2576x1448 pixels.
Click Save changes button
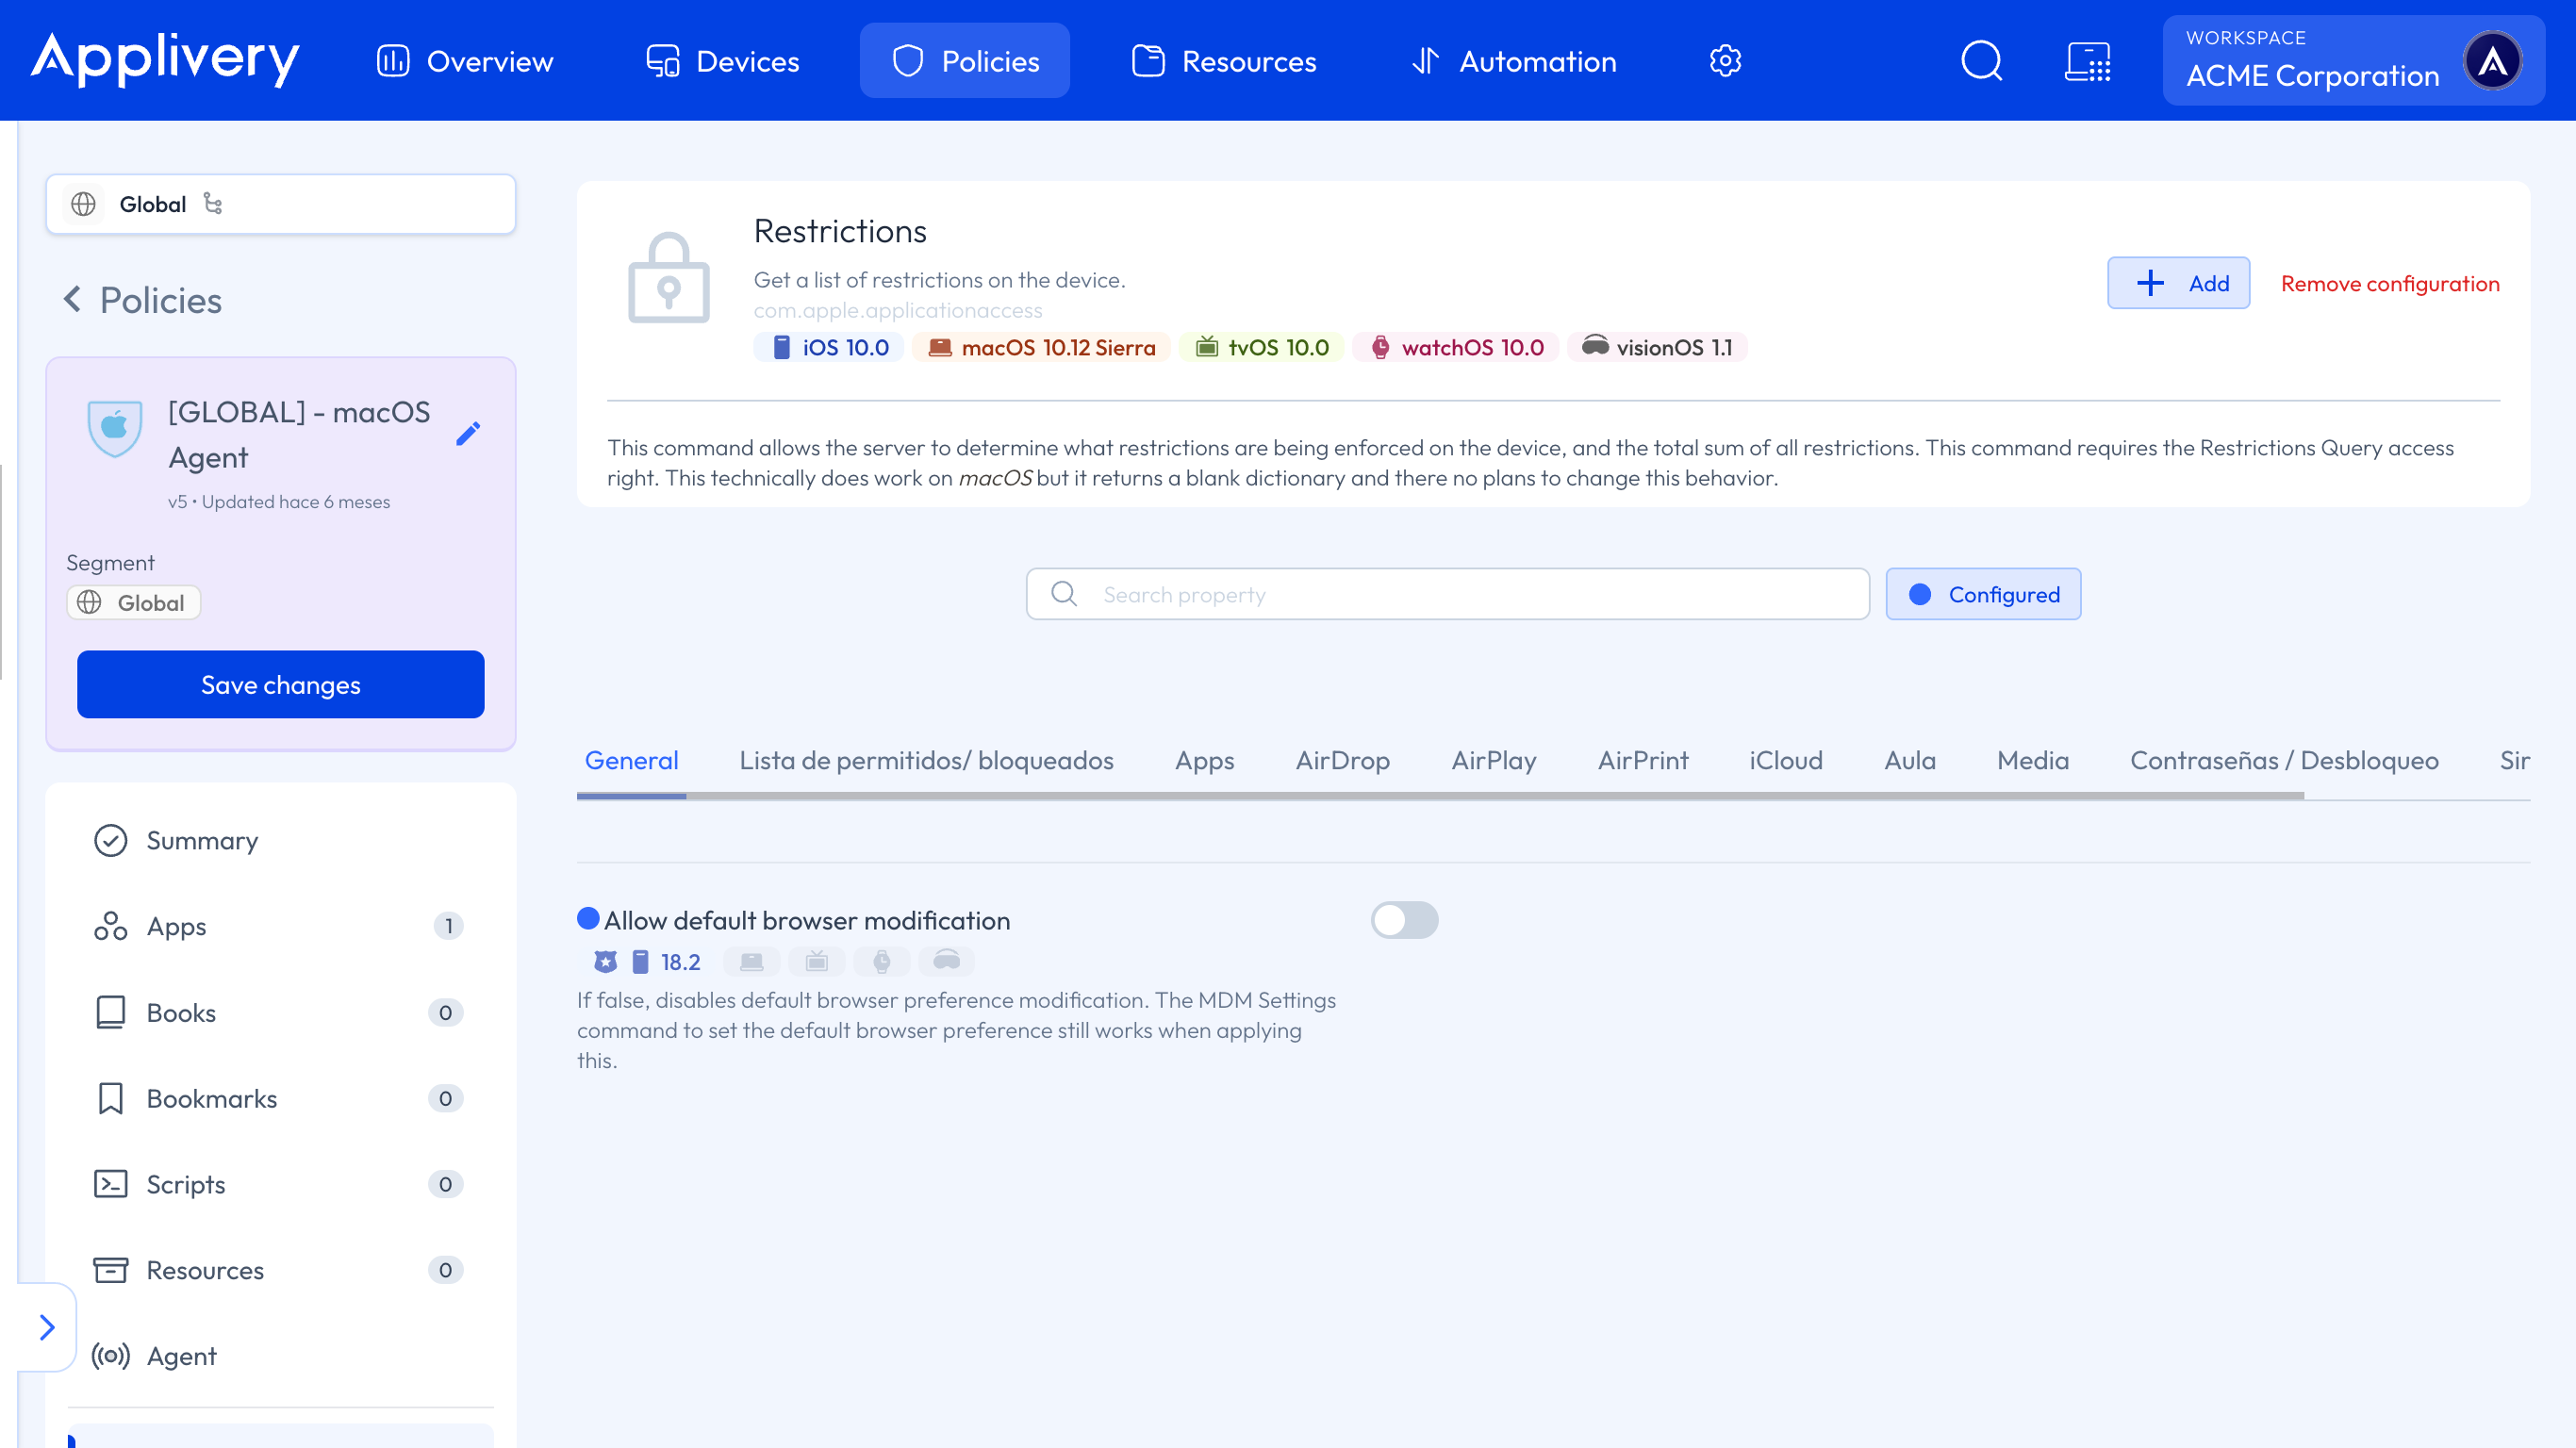coord(281,684)
